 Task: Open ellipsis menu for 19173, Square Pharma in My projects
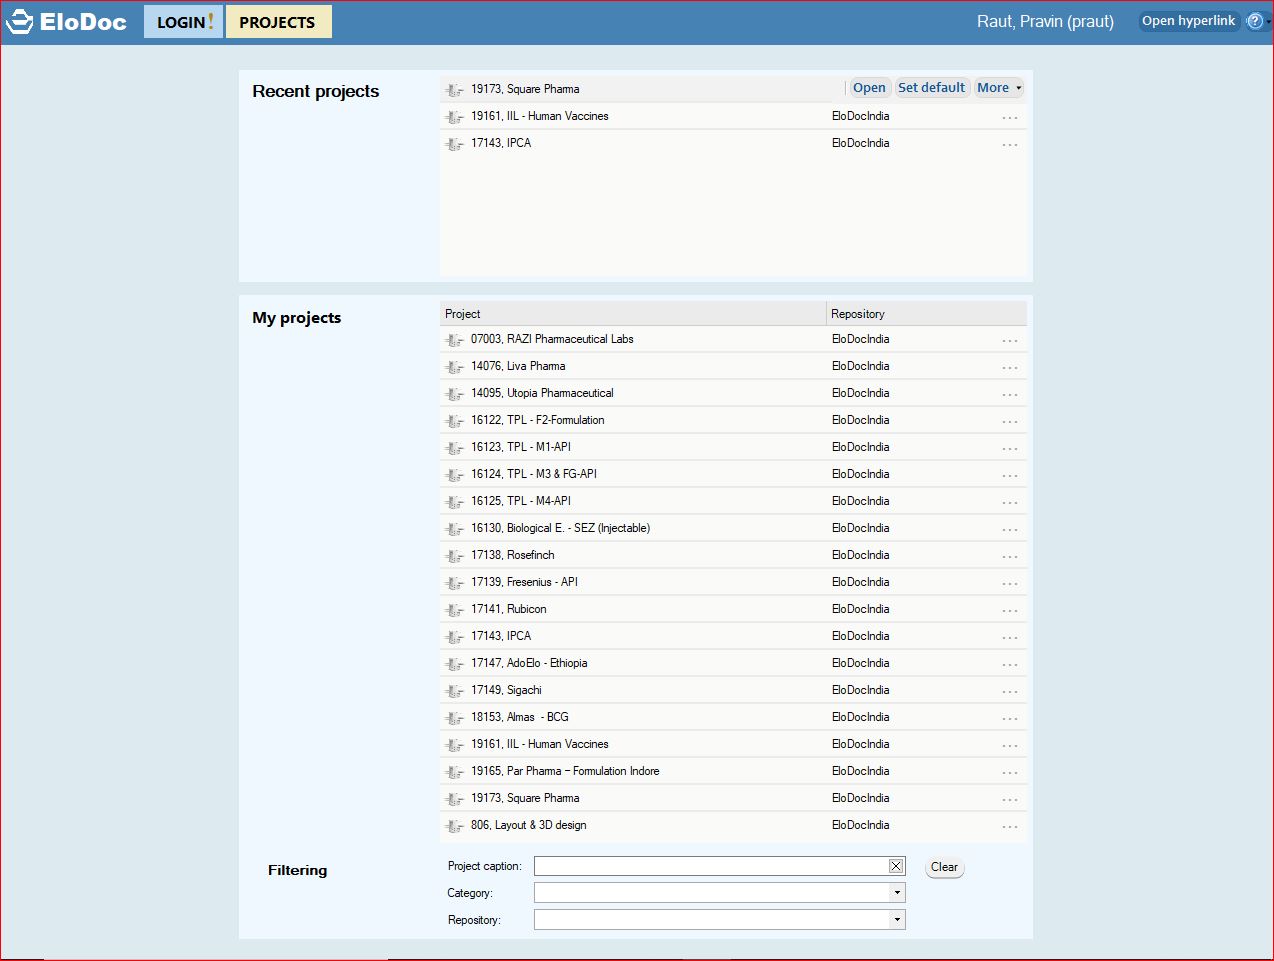click(1010, 800)
